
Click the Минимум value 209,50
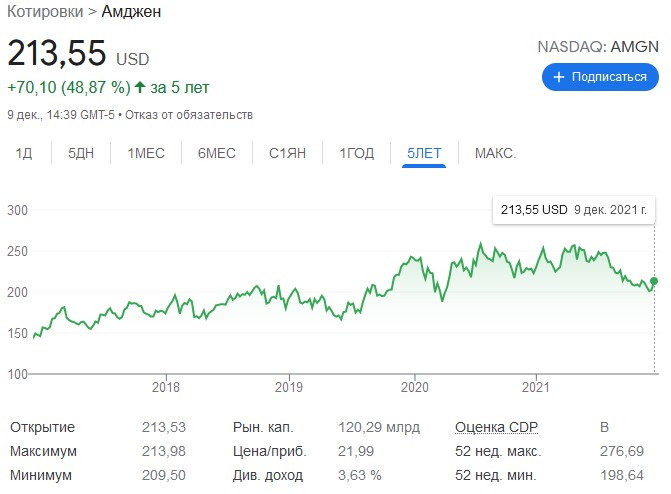(x=164, y=475)
